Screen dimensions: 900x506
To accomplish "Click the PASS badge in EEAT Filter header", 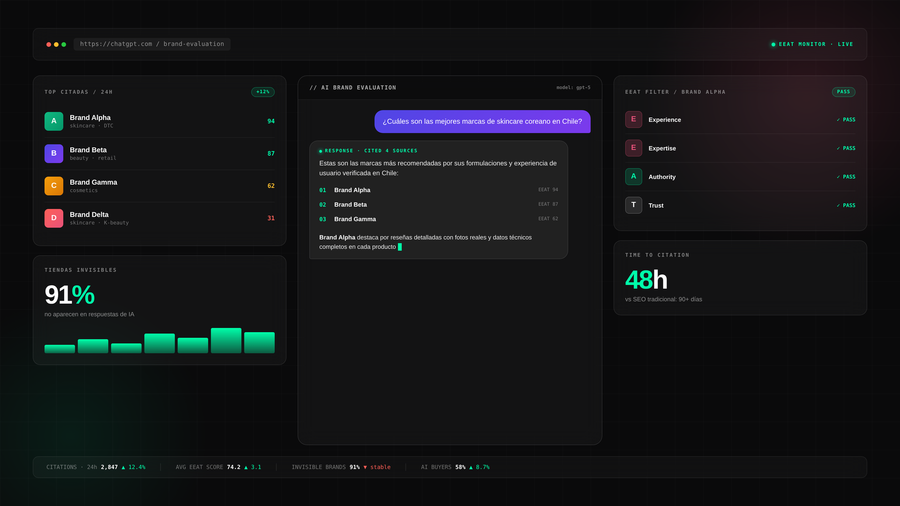I will pos(844,92).
